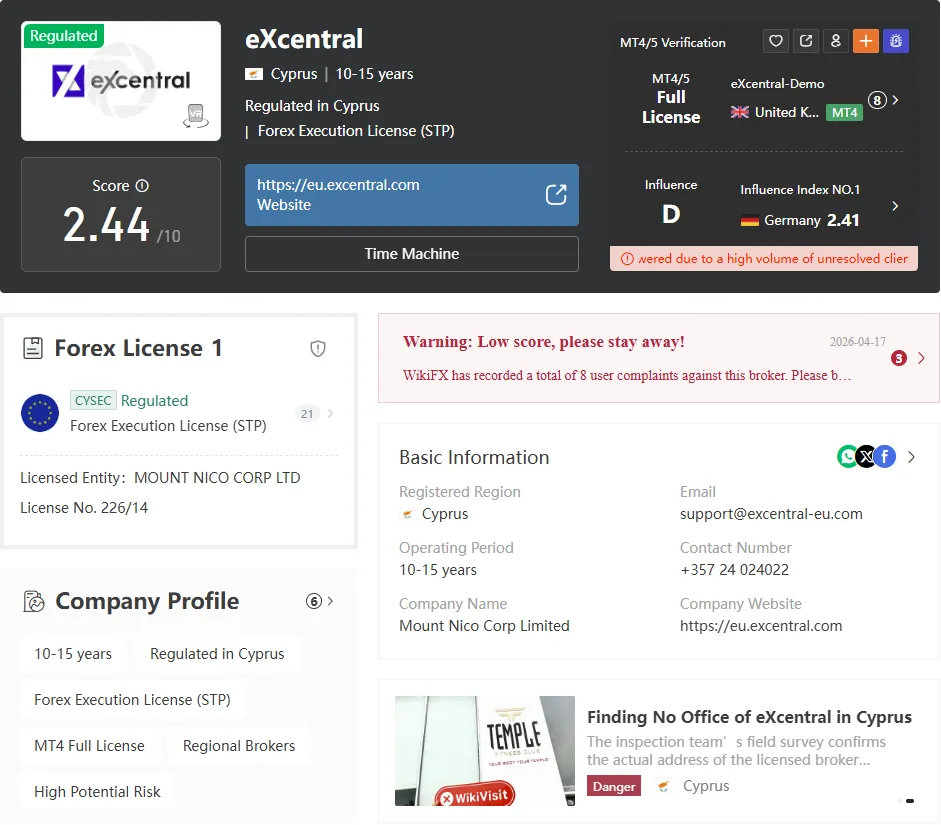Click the circled 6 Company Profile count

click(314, 601)
